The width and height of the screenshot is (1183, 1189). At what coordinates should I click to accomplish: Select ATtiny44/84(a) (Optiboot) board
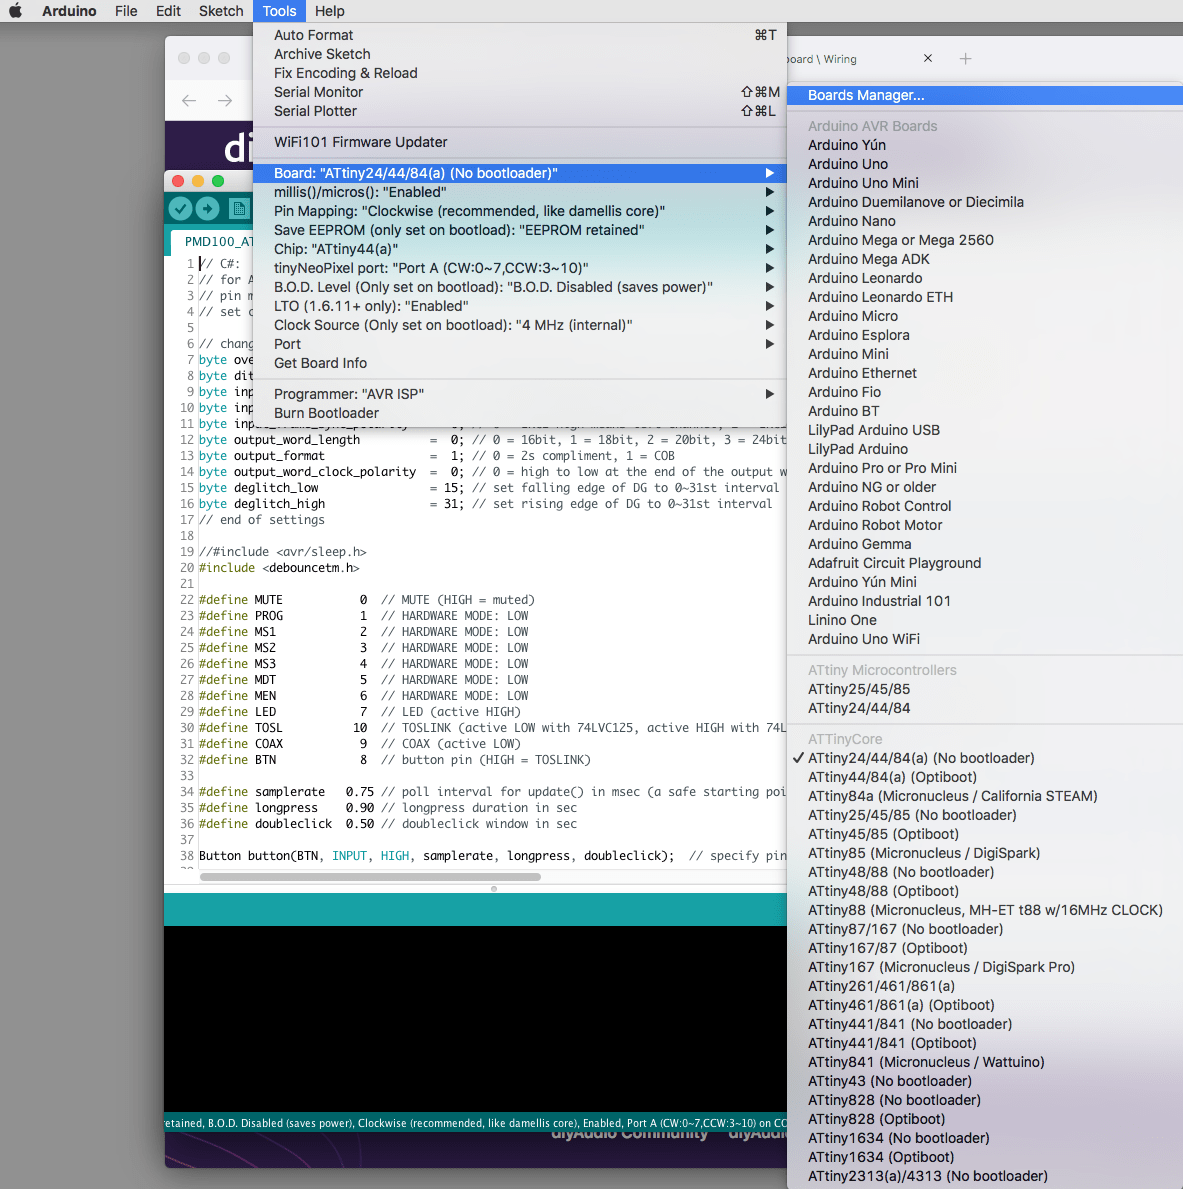tap(985, 776)
